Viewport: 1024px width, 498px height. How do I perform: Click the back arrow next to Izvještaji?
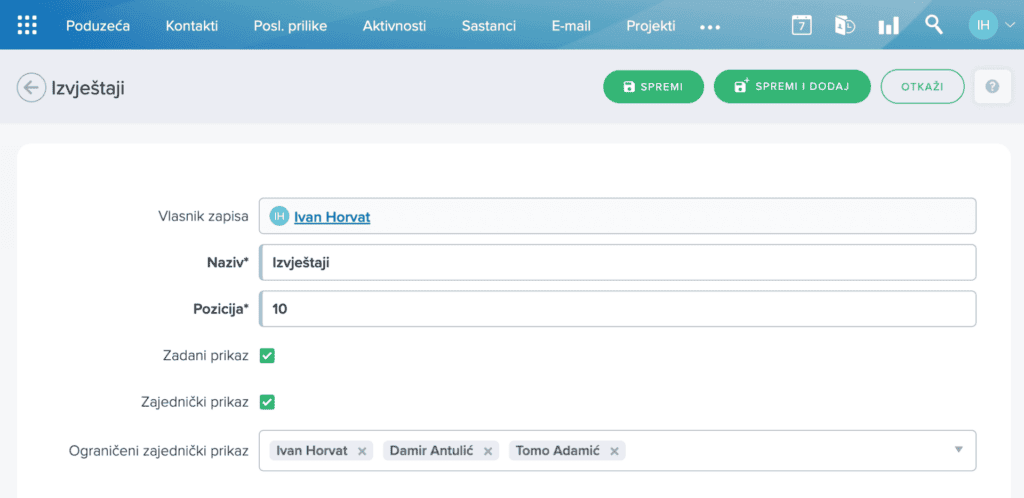(31, 87)
